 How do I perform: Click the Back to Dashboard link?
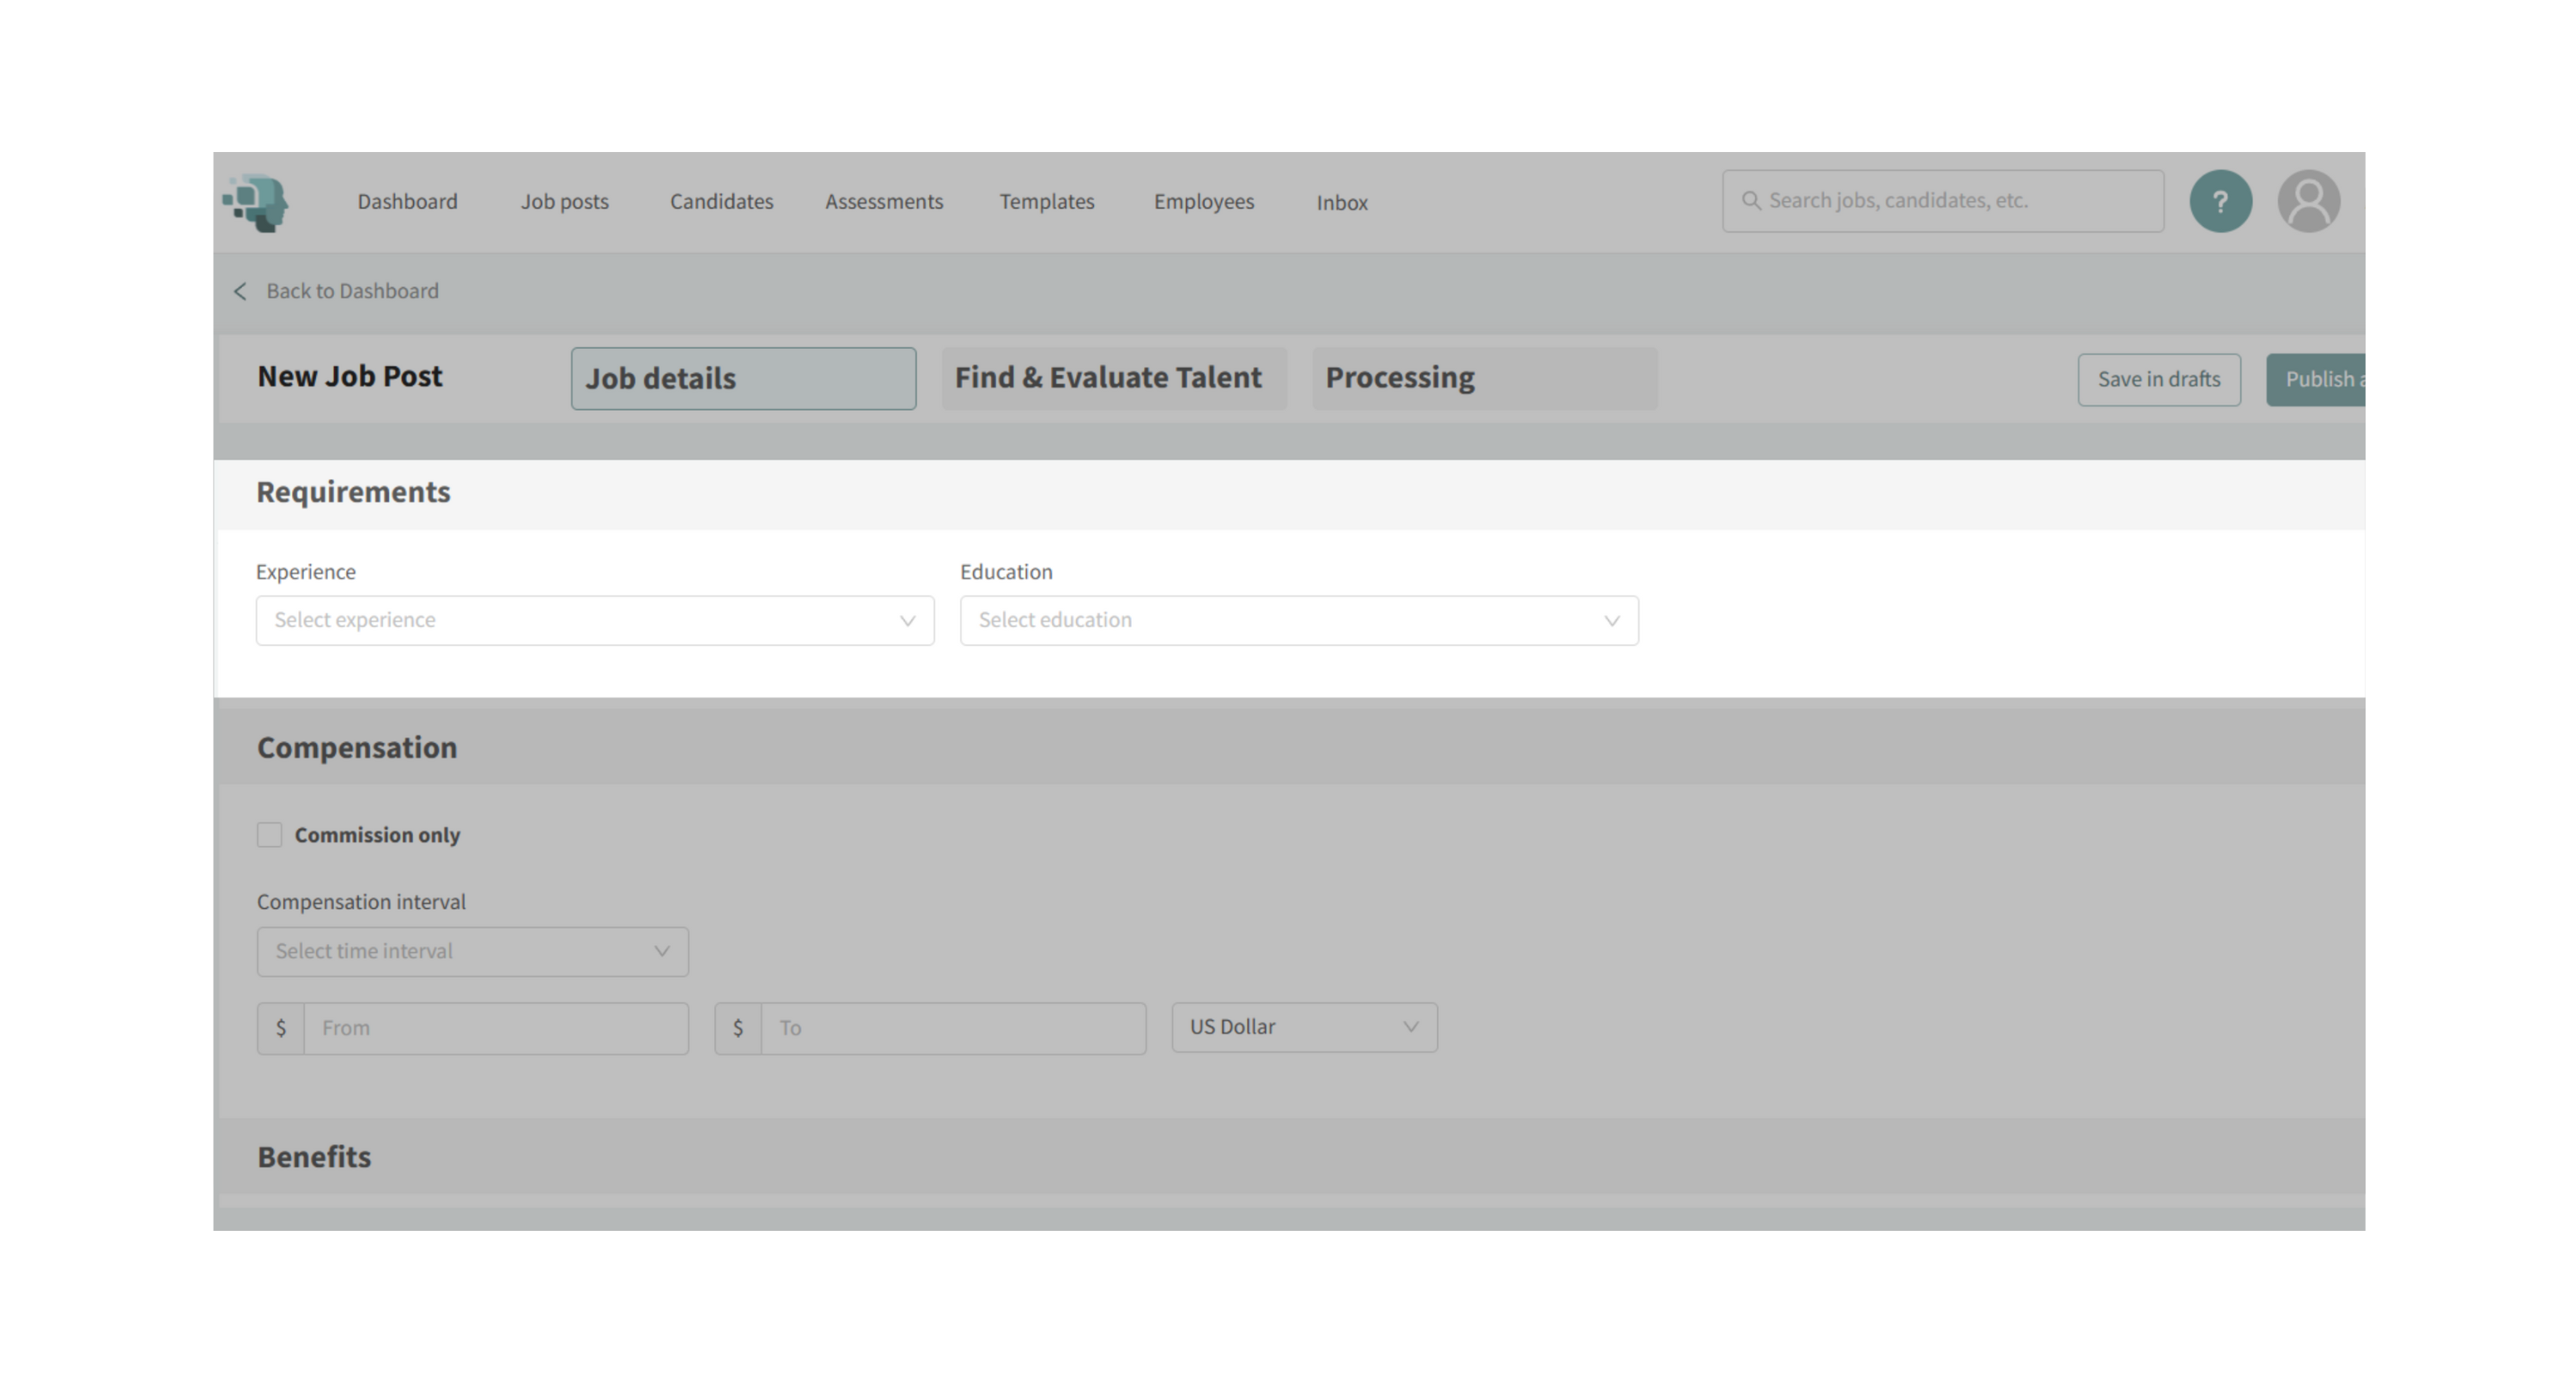point(352,291)
